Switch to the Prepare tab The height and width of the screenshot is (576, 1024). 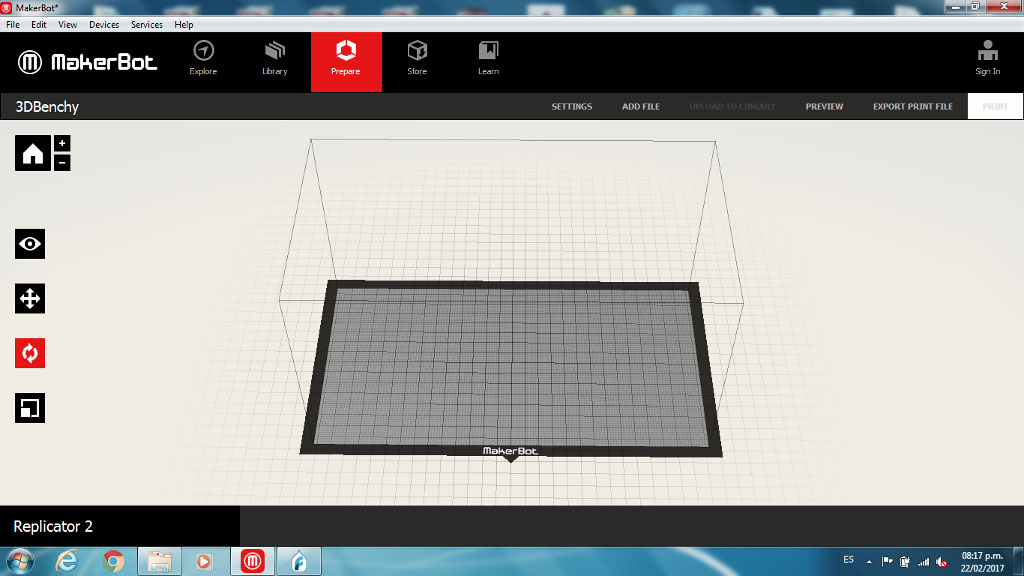click(x=346, y=61)
